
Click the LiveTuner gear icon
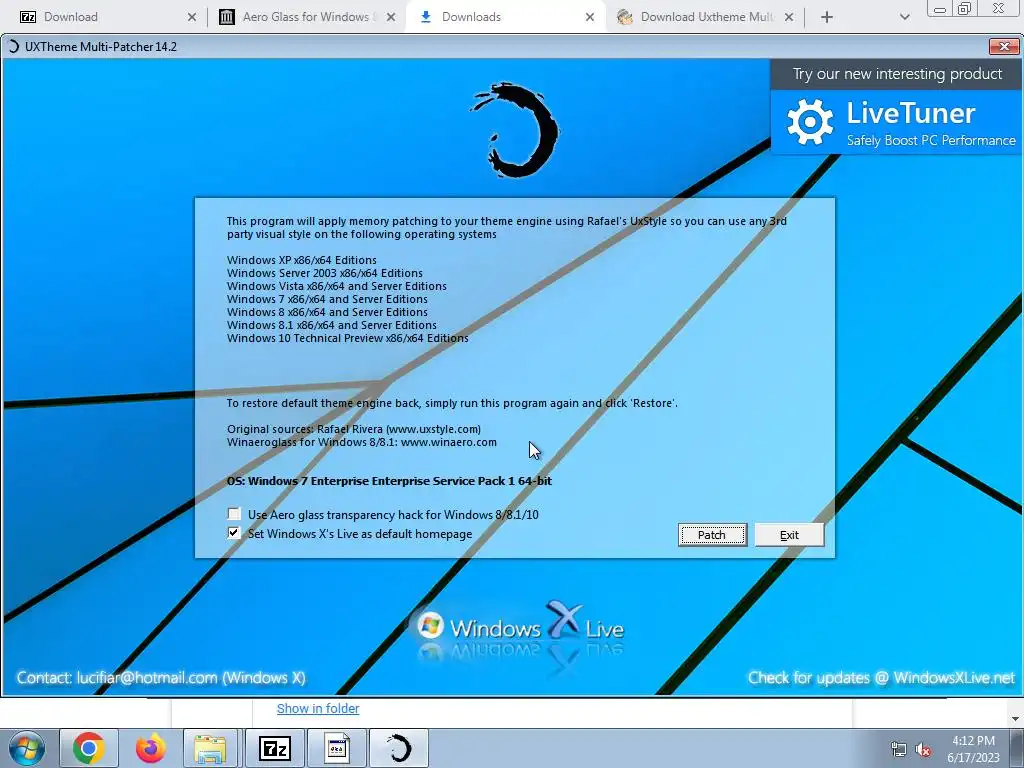(x=810, y=122)
